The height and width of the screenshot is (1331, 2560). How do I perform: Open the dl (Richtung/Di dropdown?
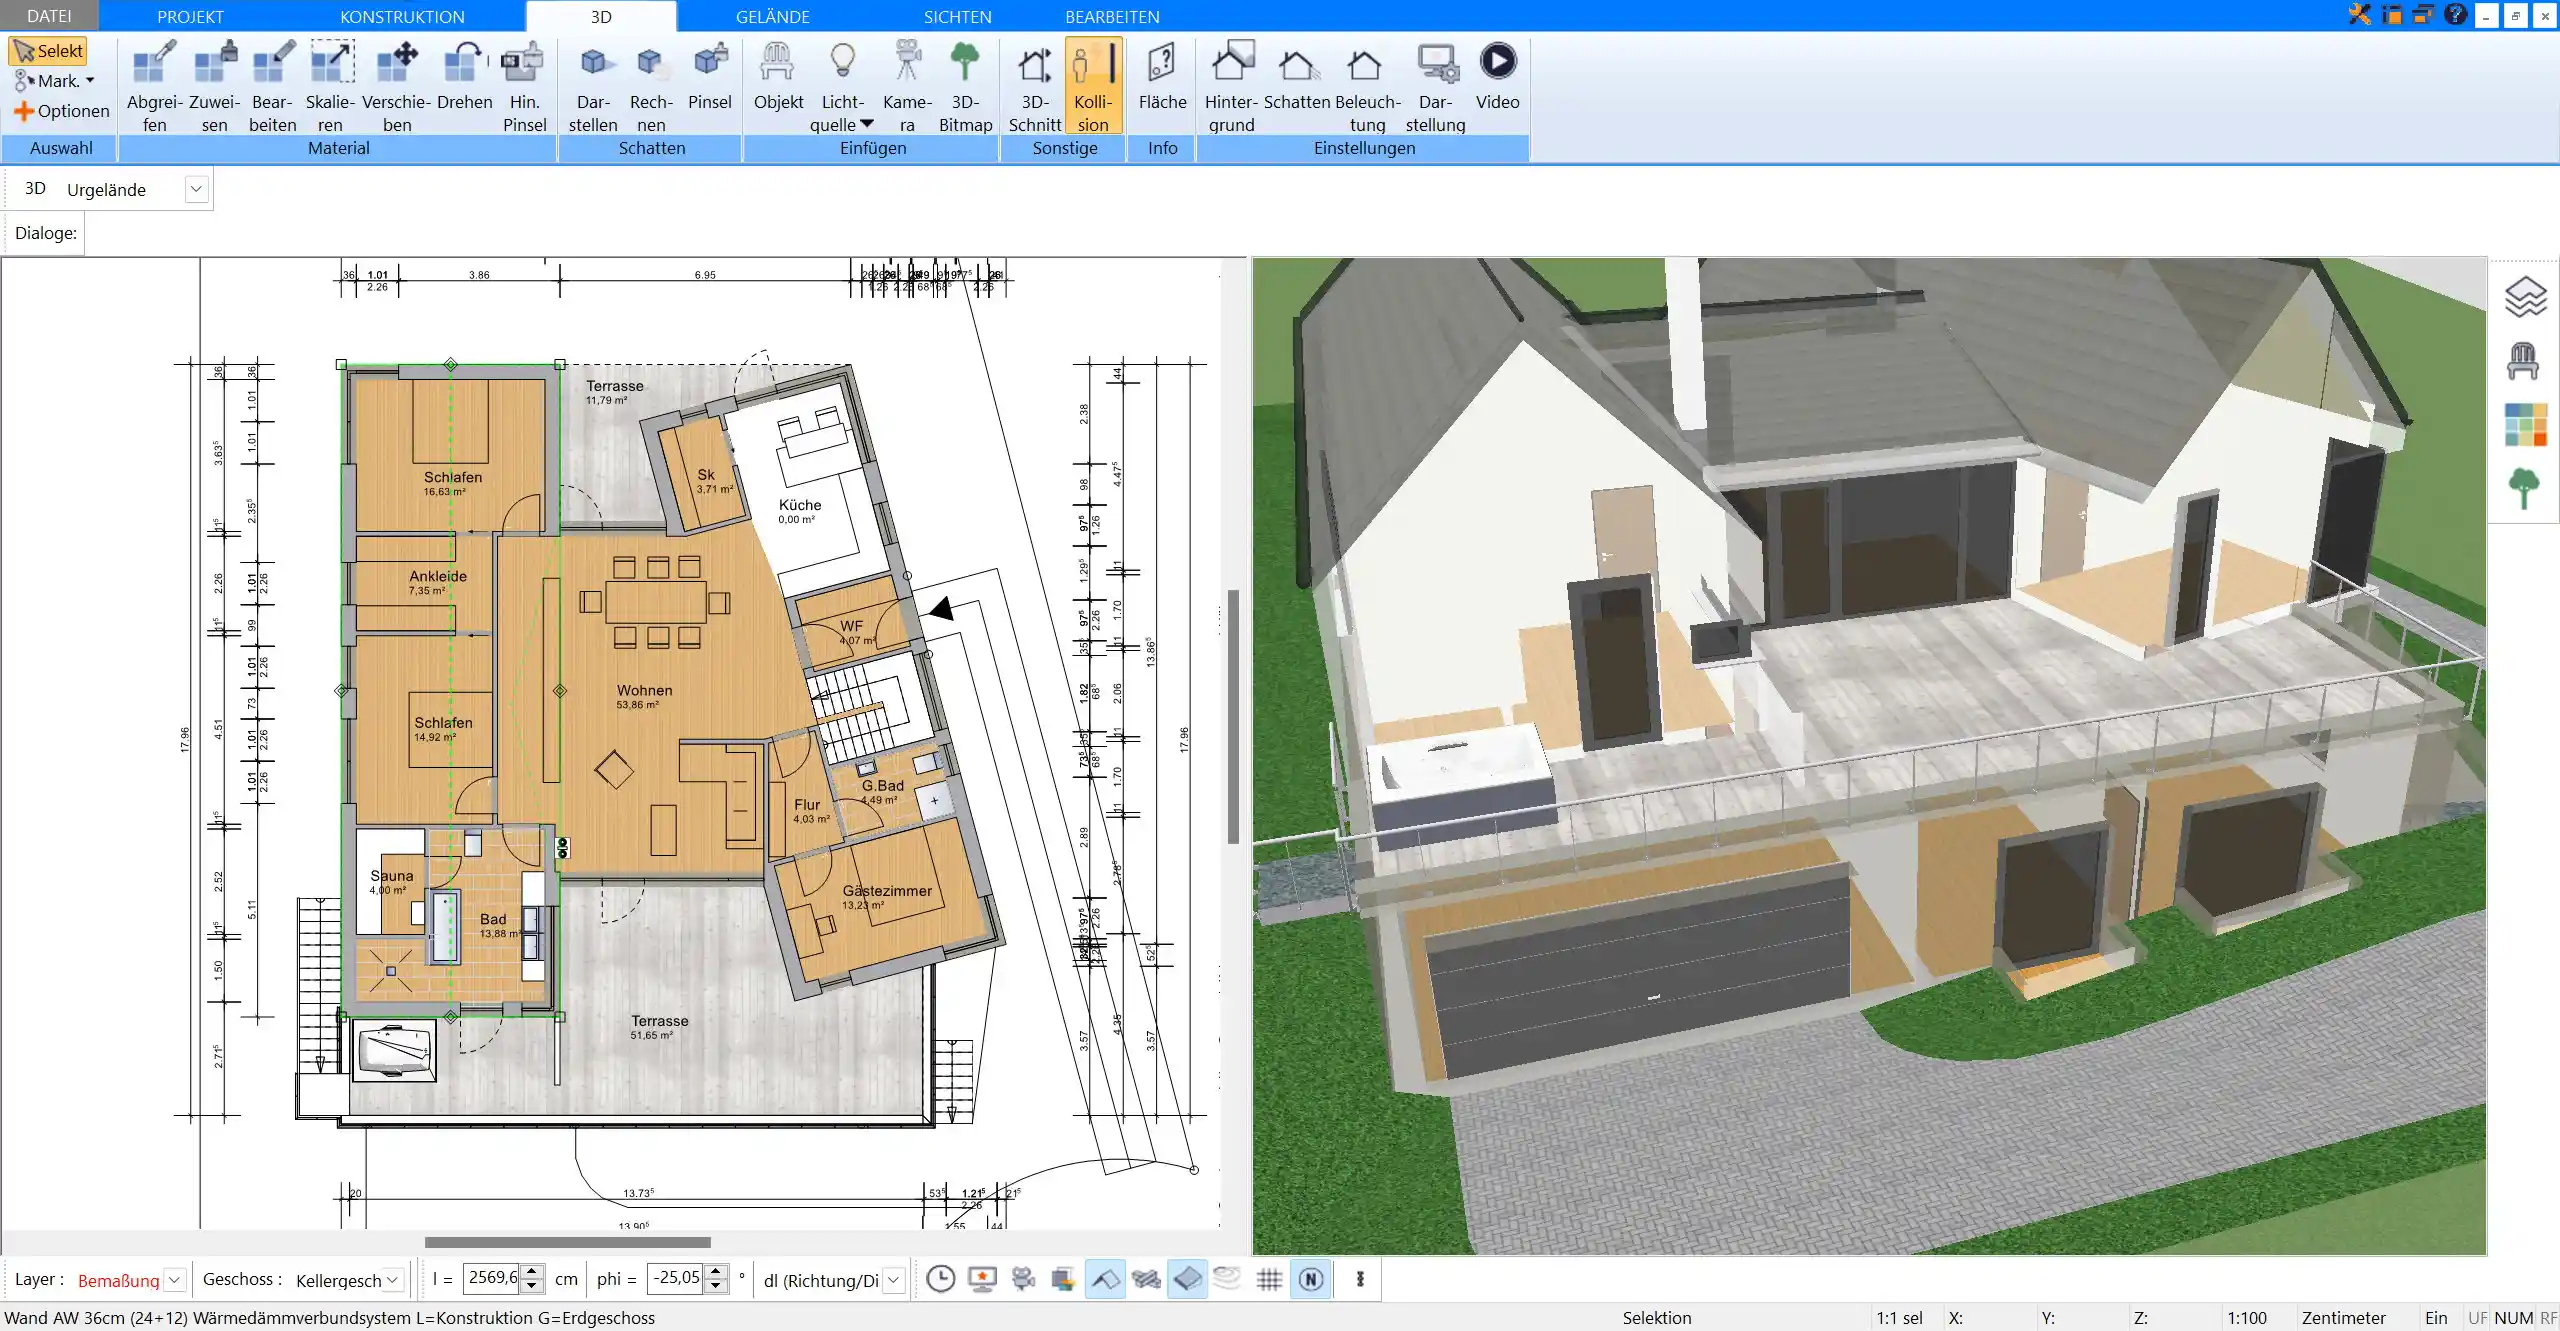pos(894,1280)
